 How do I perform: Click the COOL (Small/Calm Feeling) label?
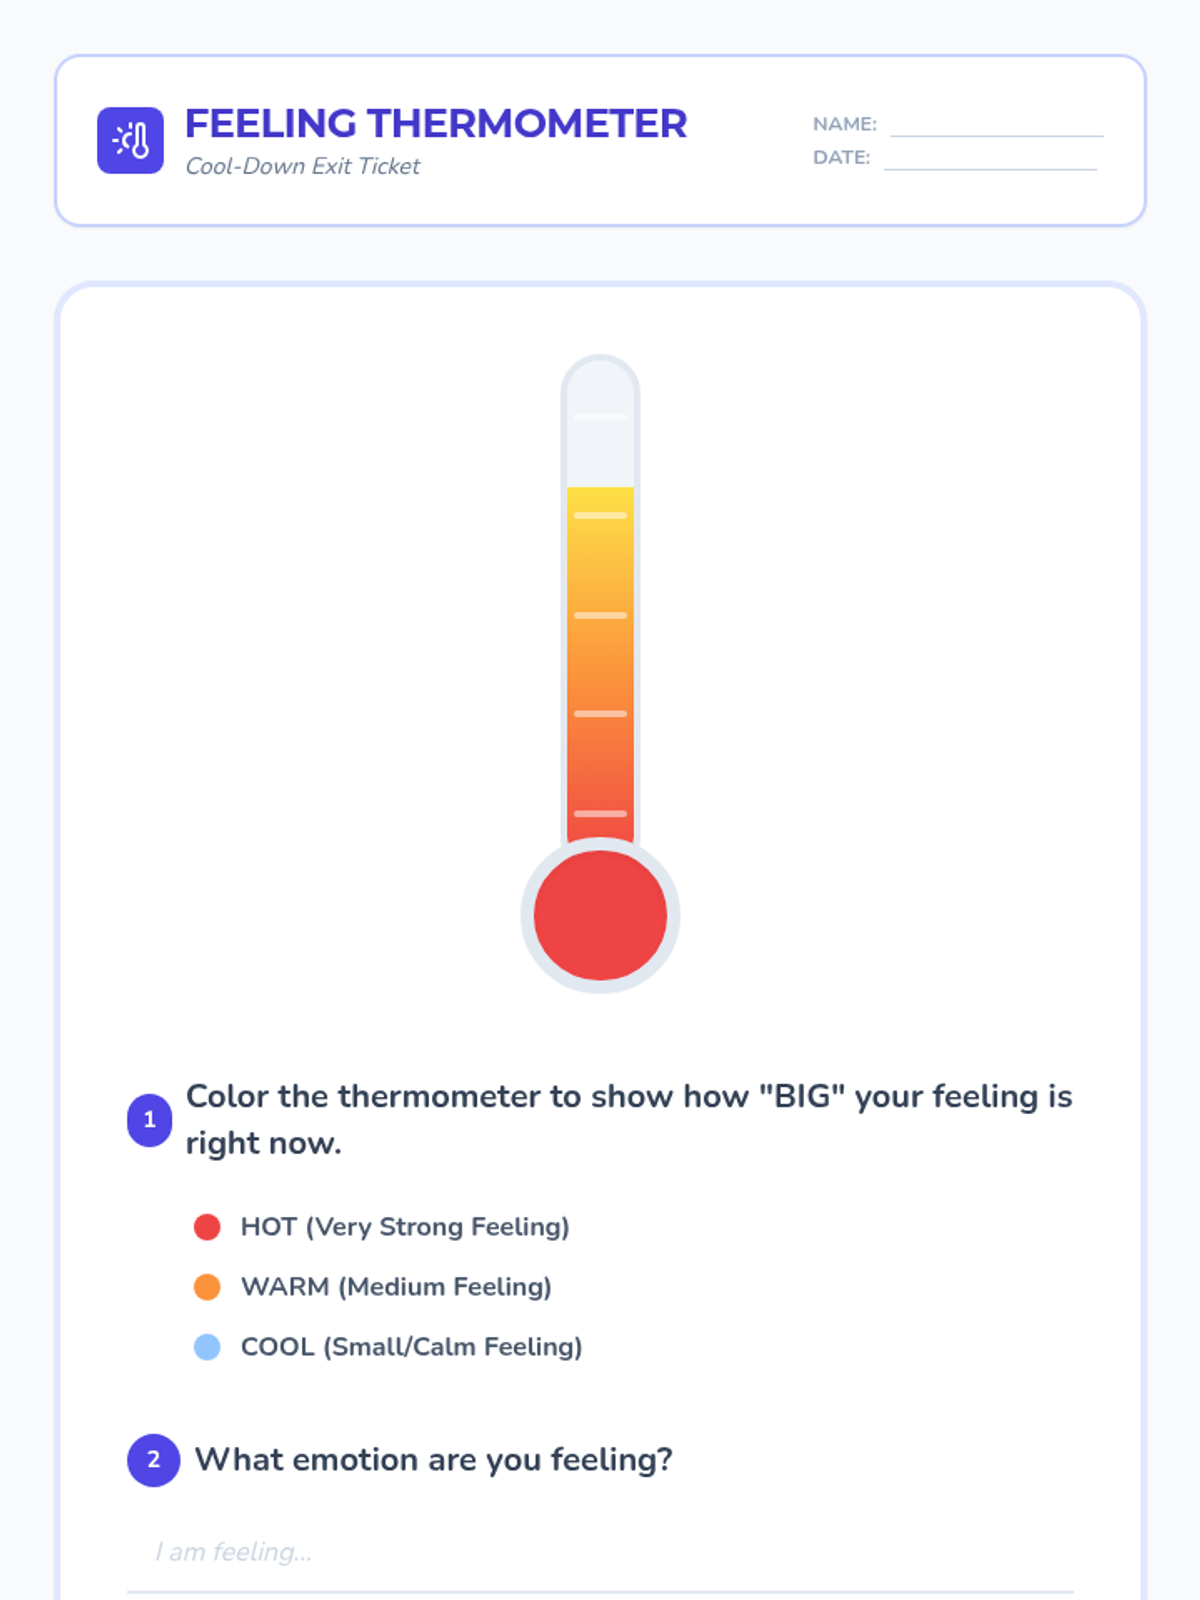(x=411, y=1347)
